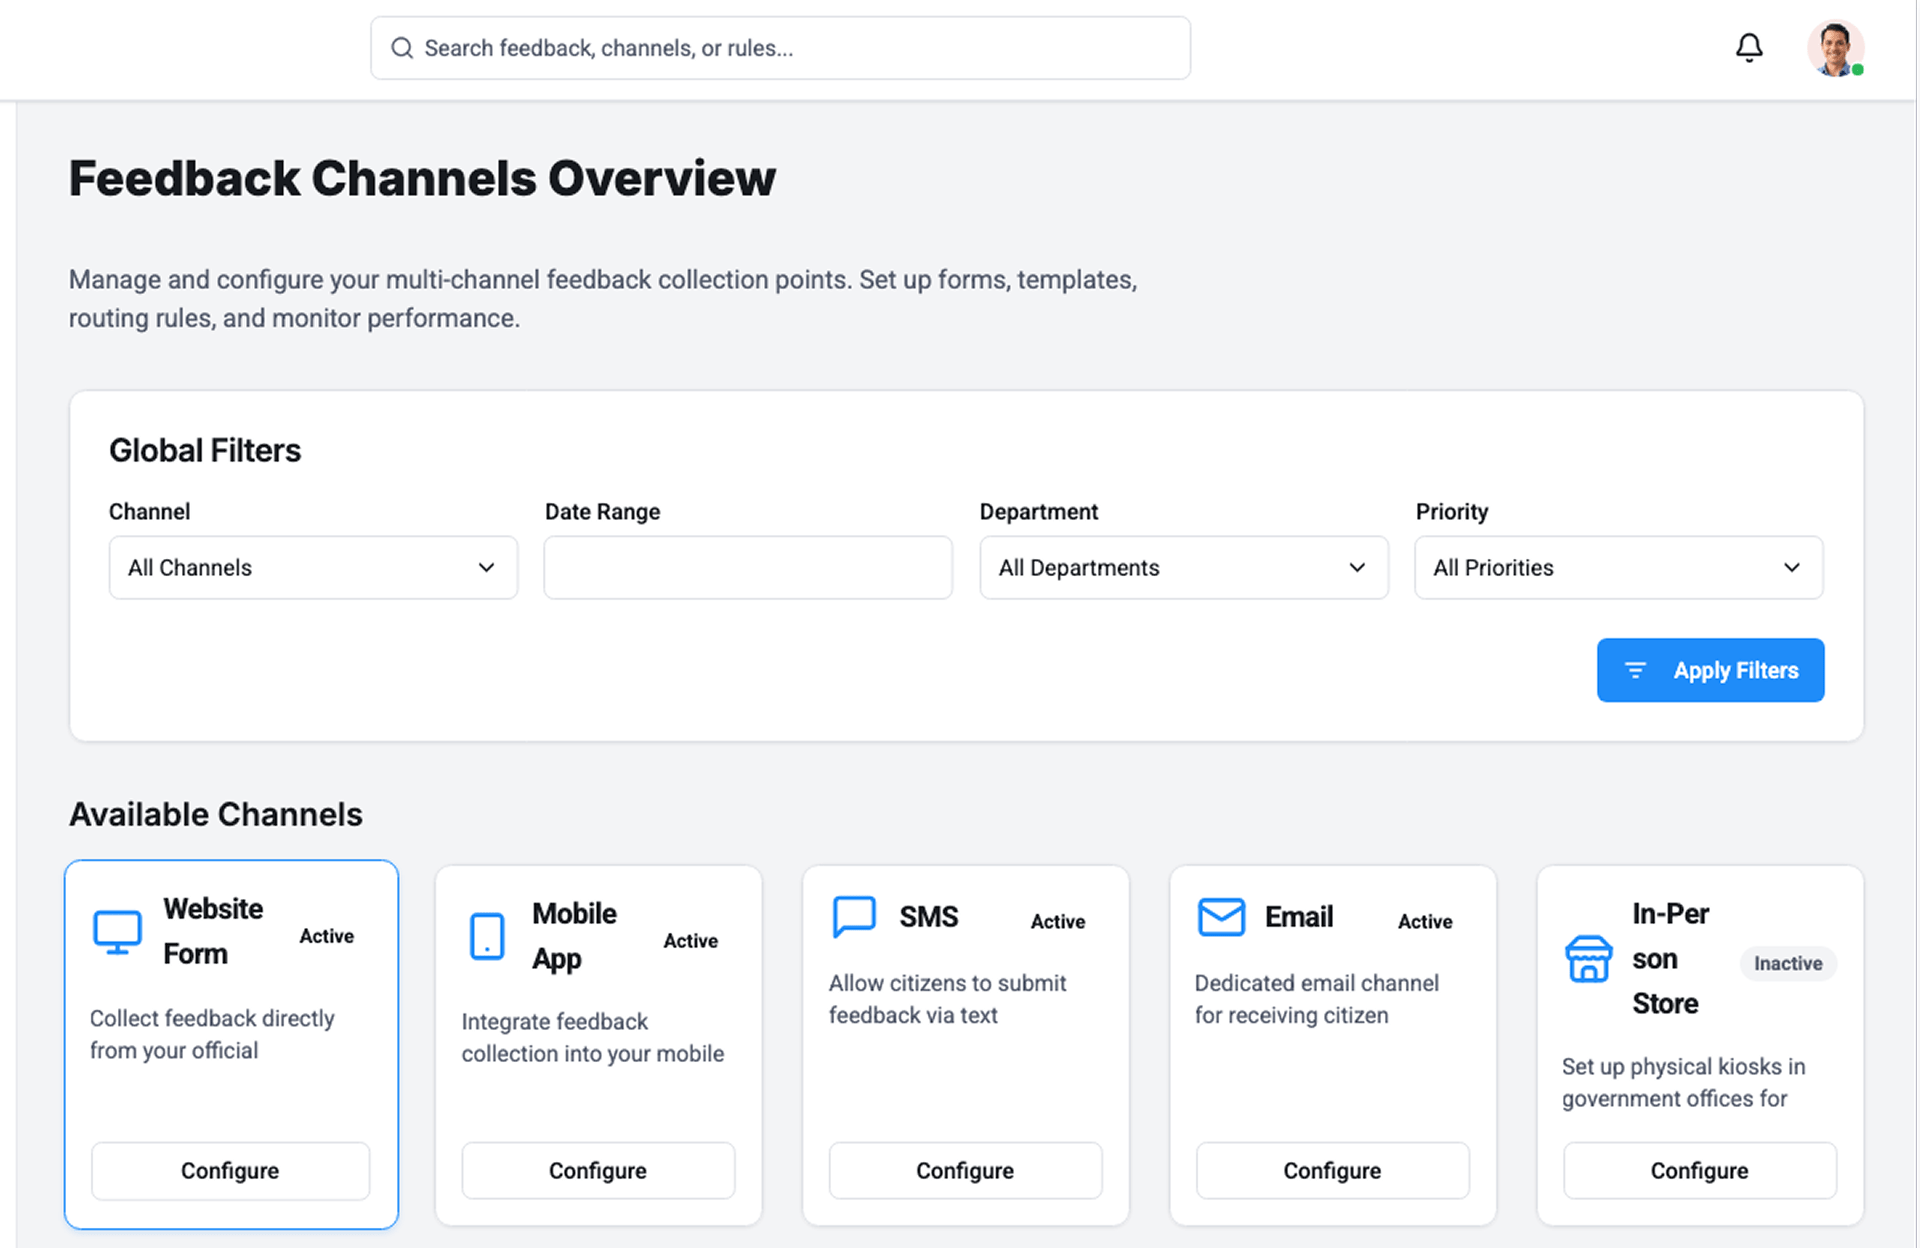
Task: Open the All Priorities dropdown
Action: [1618, 567]
